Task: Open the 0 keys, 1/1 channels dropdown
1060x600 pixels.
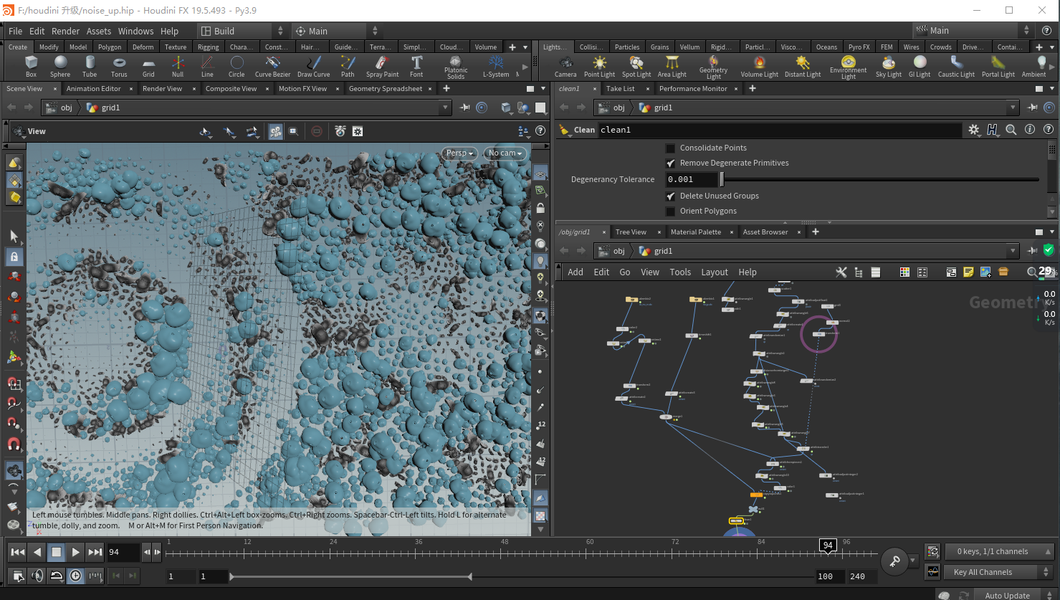Action: [x=999, y=551]
